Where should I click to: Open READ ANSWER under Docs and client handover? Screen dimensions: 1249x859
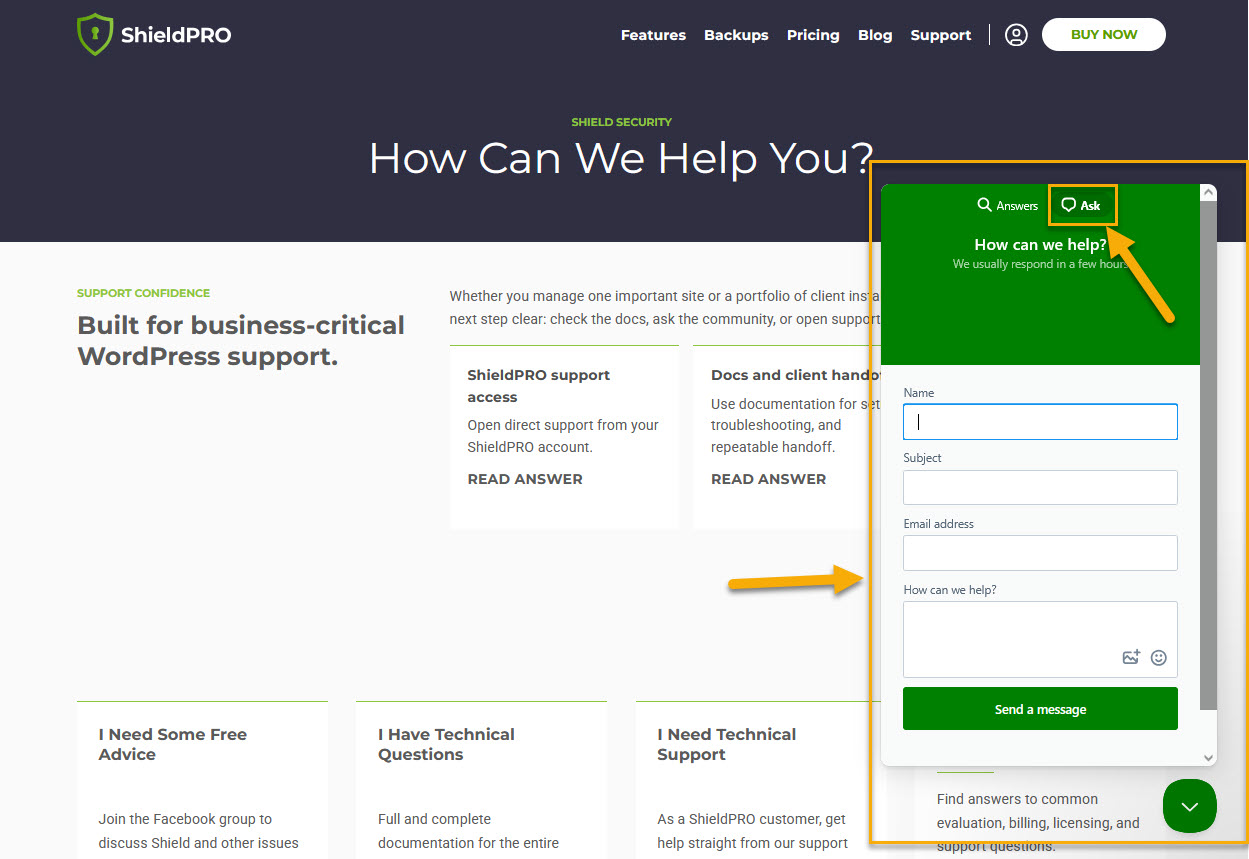tap(768, 479)
